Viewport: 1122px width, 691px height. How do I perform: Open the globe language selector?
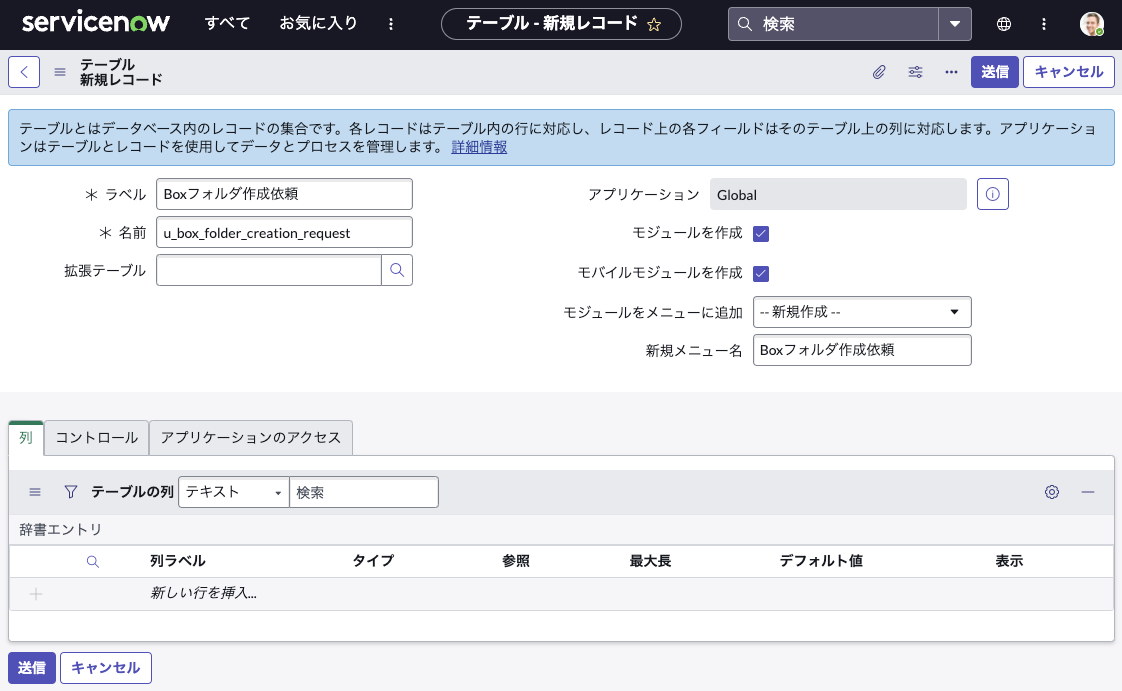click(1004, 24)
